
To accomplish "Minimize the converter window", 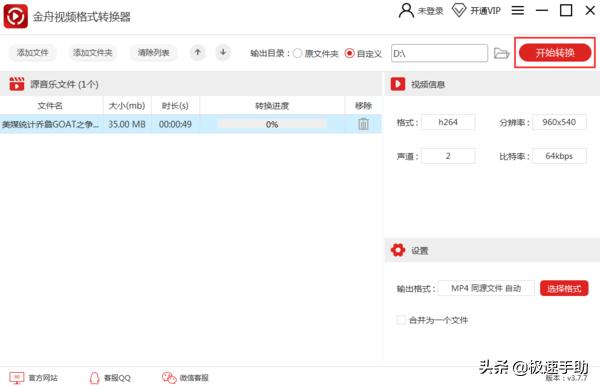I will tap(542, 10).
